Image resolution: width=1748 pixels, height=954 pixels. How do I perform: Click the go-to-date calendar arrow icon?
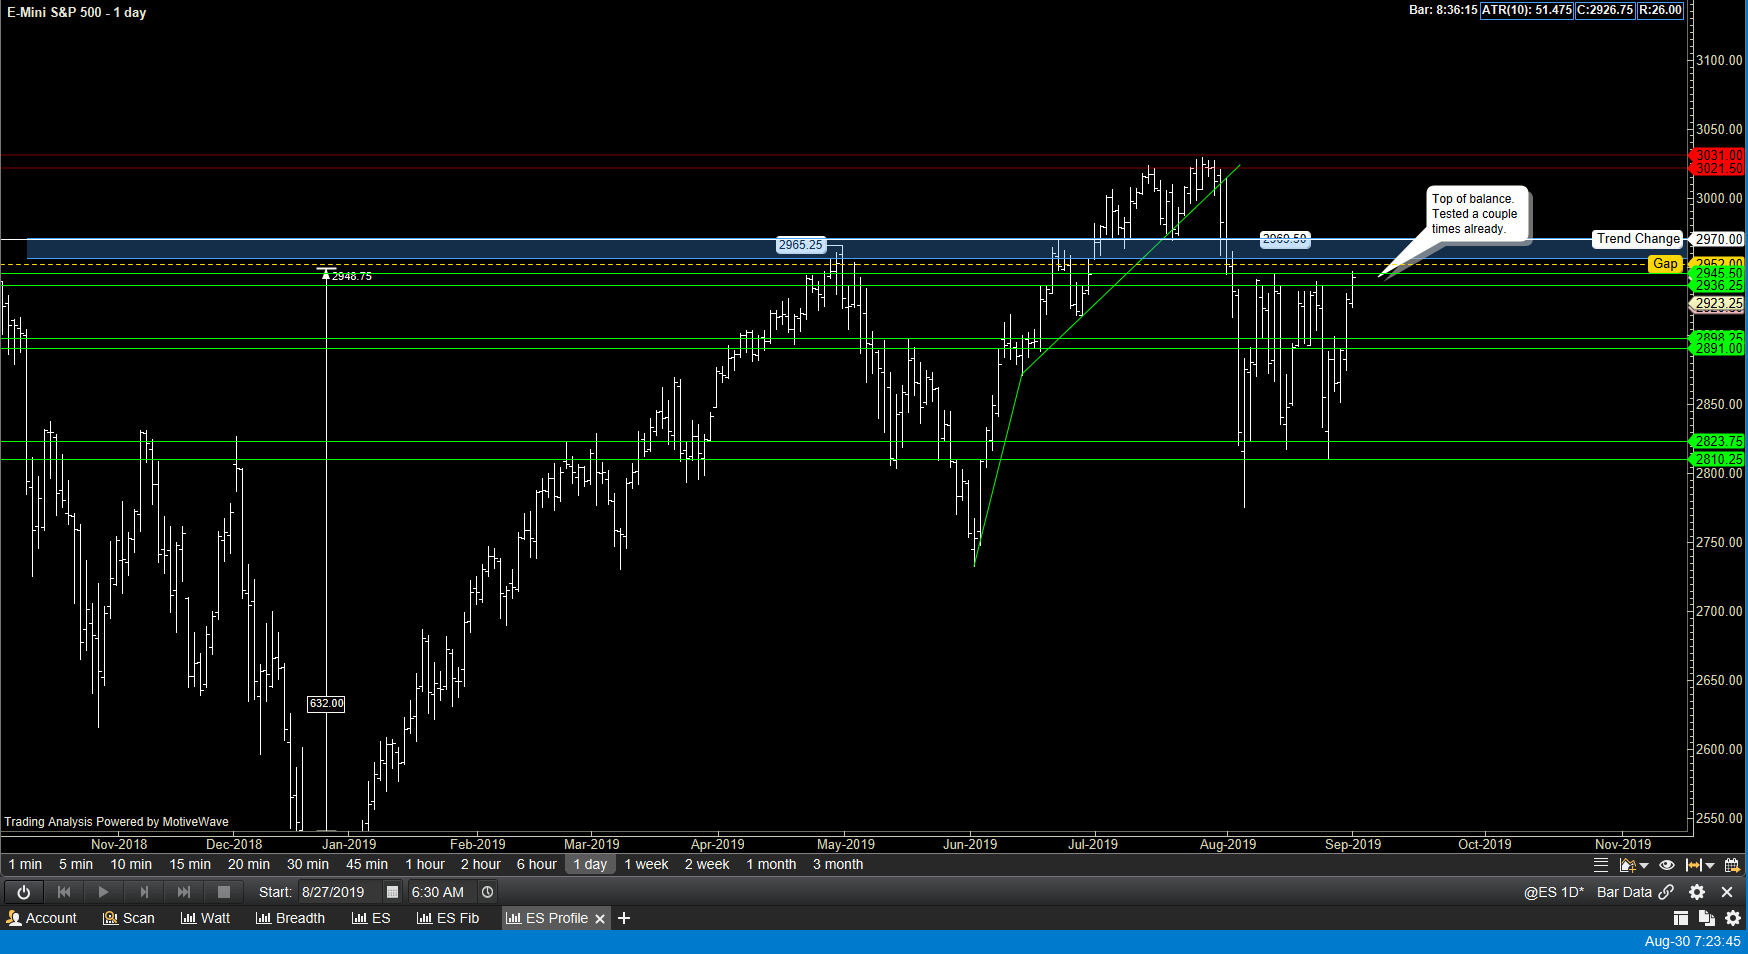[x=1733, y=865]
